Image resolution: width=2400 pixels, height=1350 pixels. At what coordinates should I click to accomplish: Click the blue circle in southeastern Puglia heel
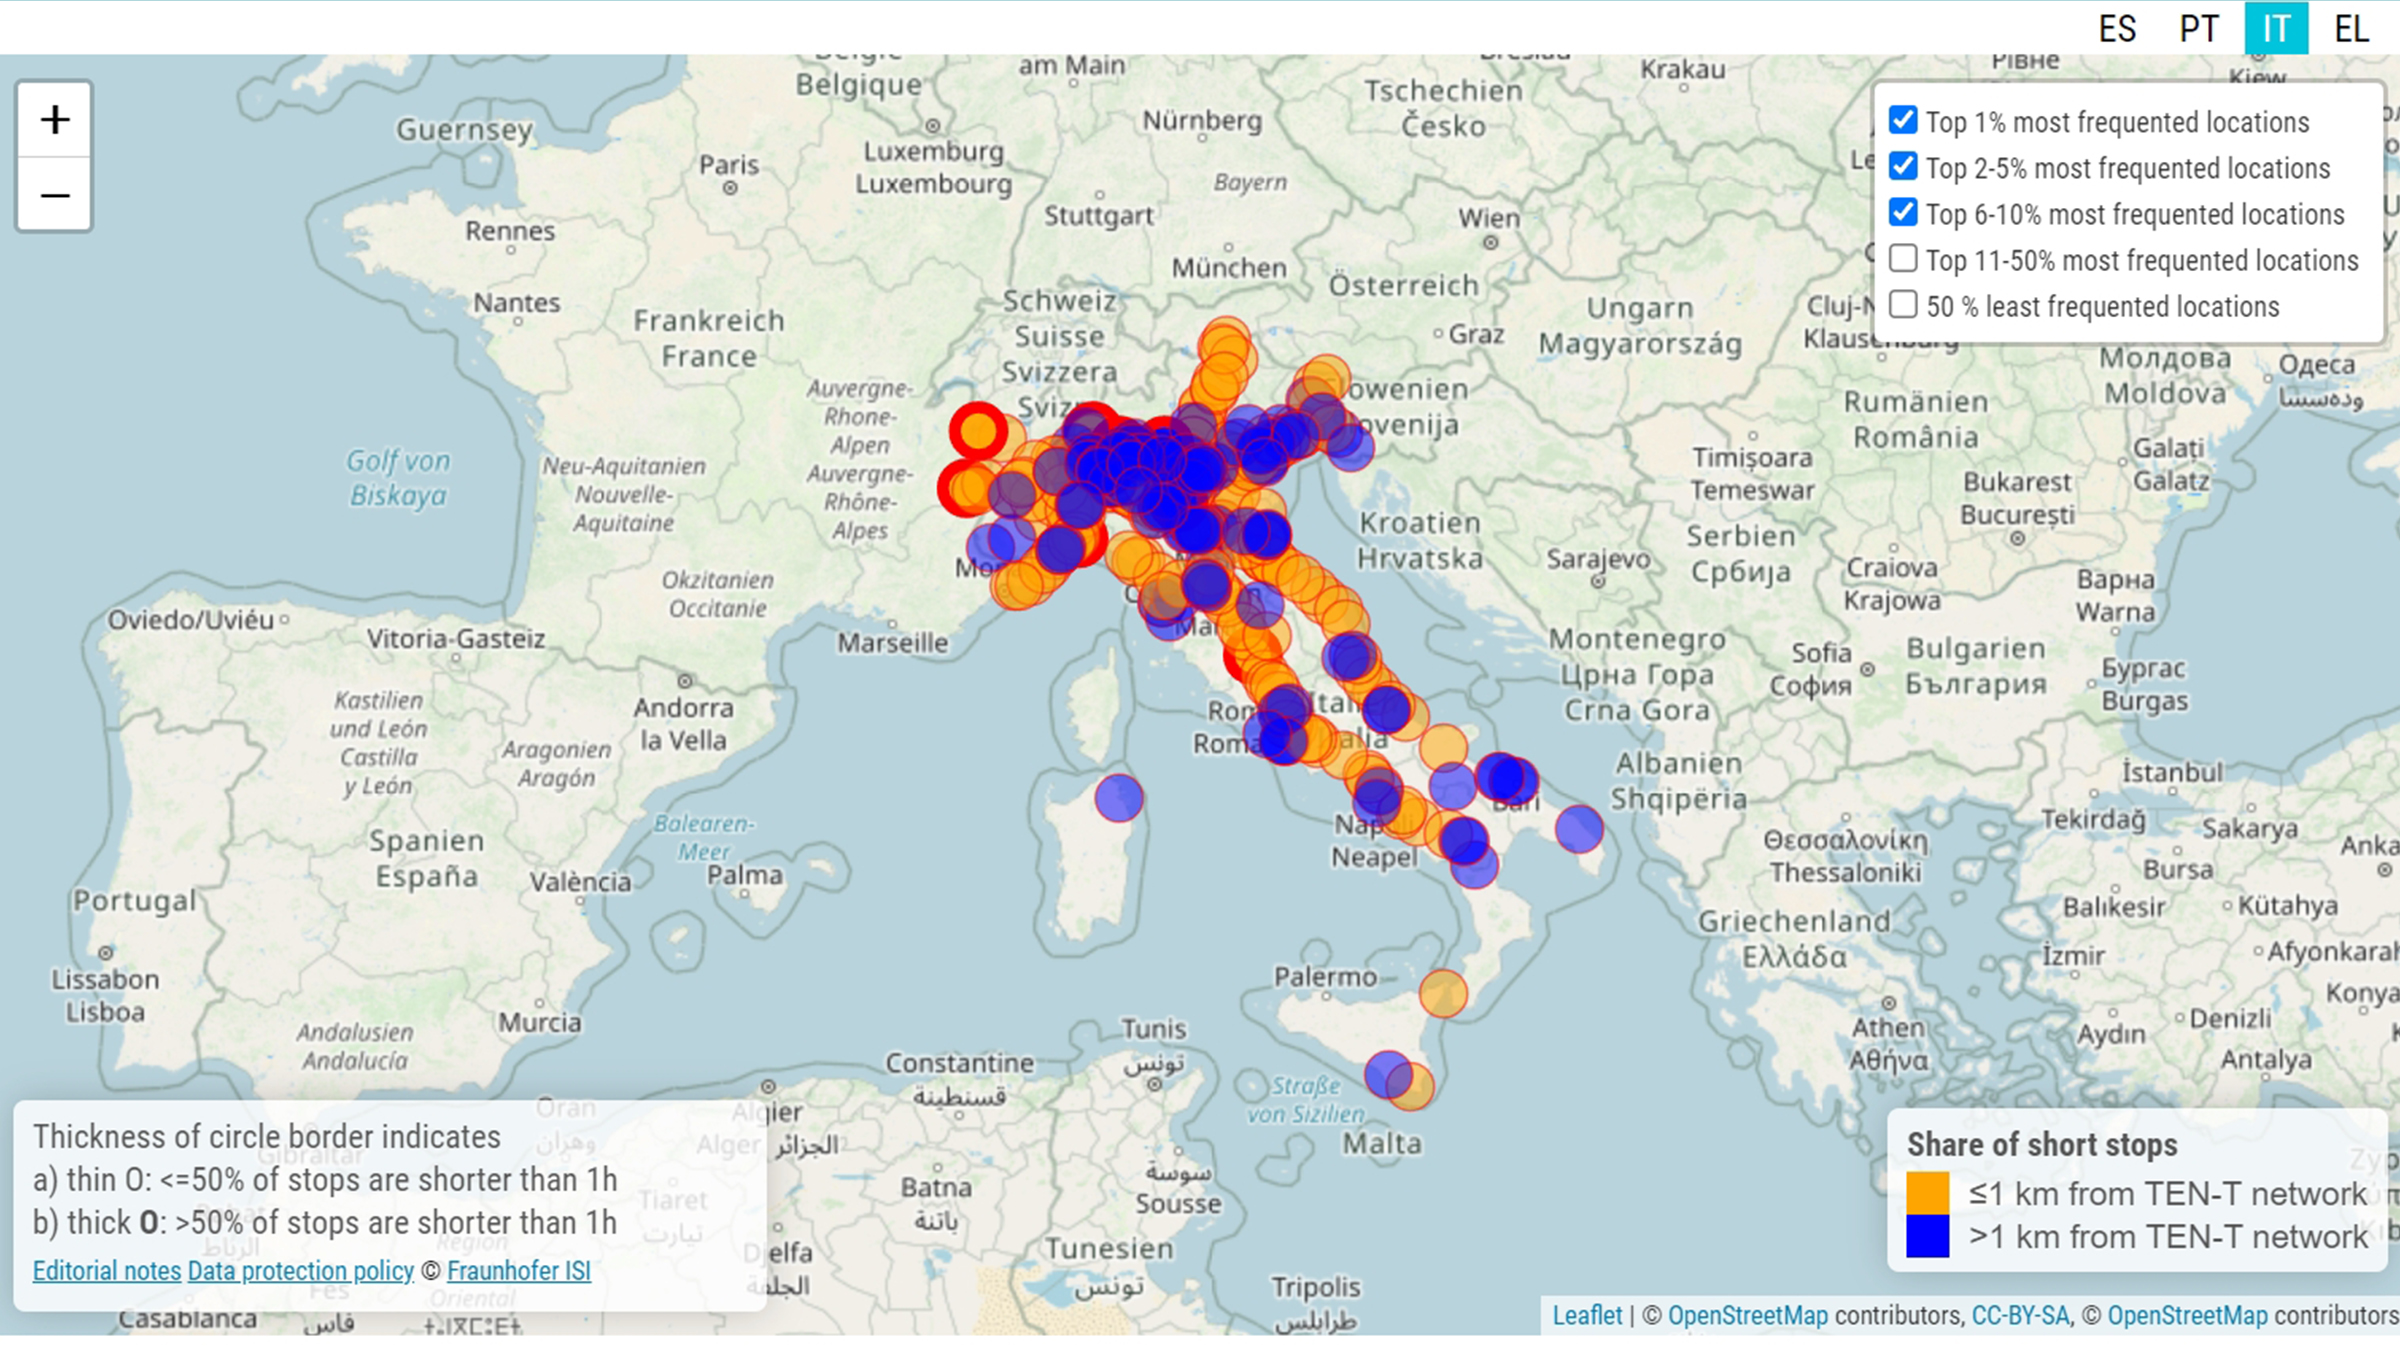(x=1579, y=828)
